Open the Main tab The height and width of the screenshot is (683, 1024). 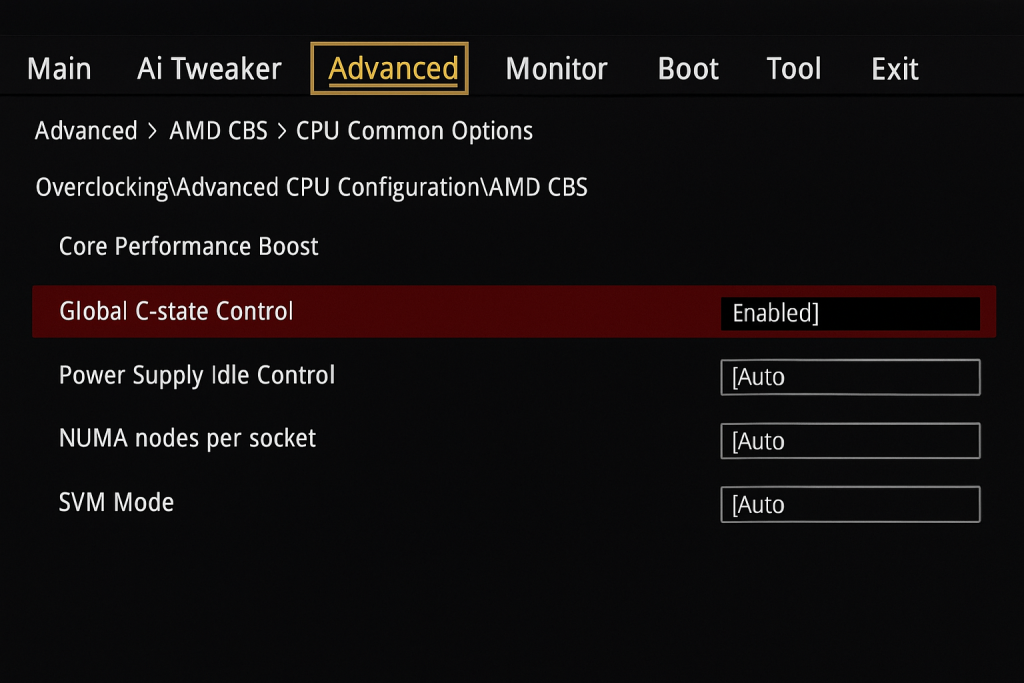[x=59, y=69]
